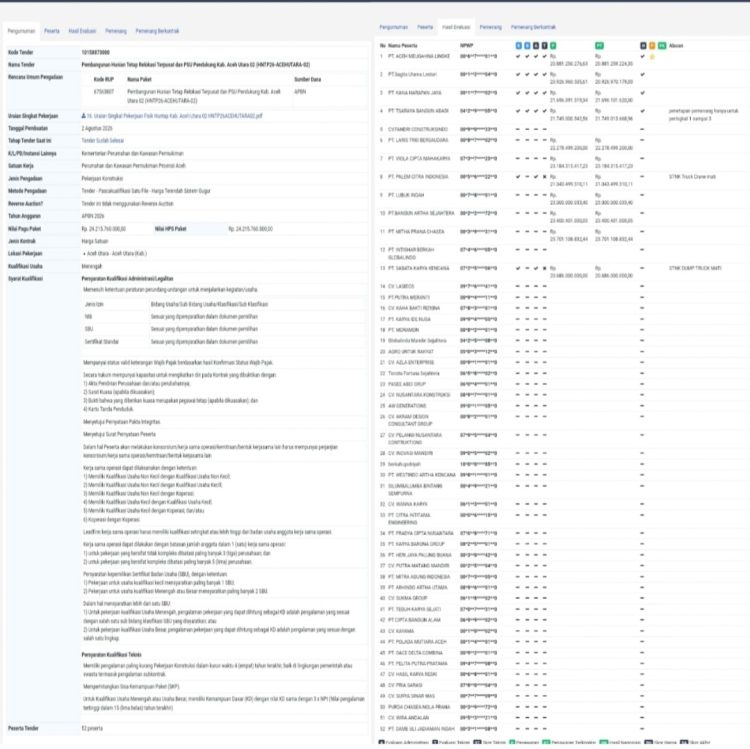This screenshot has width=750, height=749.
Task: Select participant 'PT. TSARAYA BANGUN ABADI'
Action: coord(419,111)
